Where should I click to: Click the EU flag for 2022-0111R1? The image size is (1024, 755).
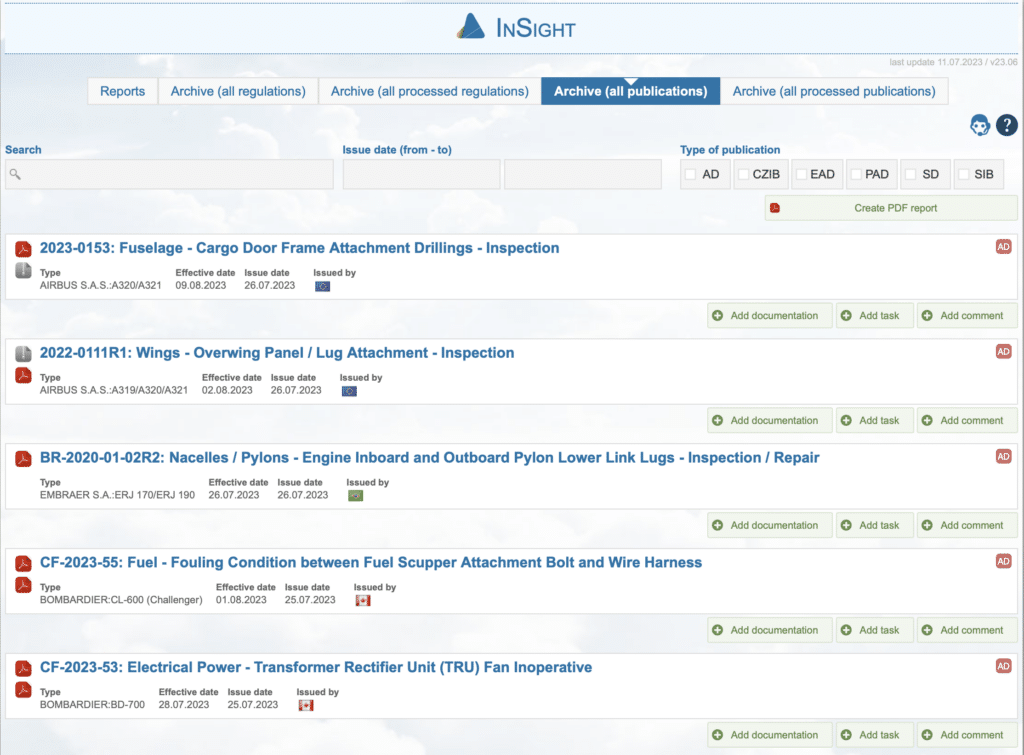click(349, 391)
